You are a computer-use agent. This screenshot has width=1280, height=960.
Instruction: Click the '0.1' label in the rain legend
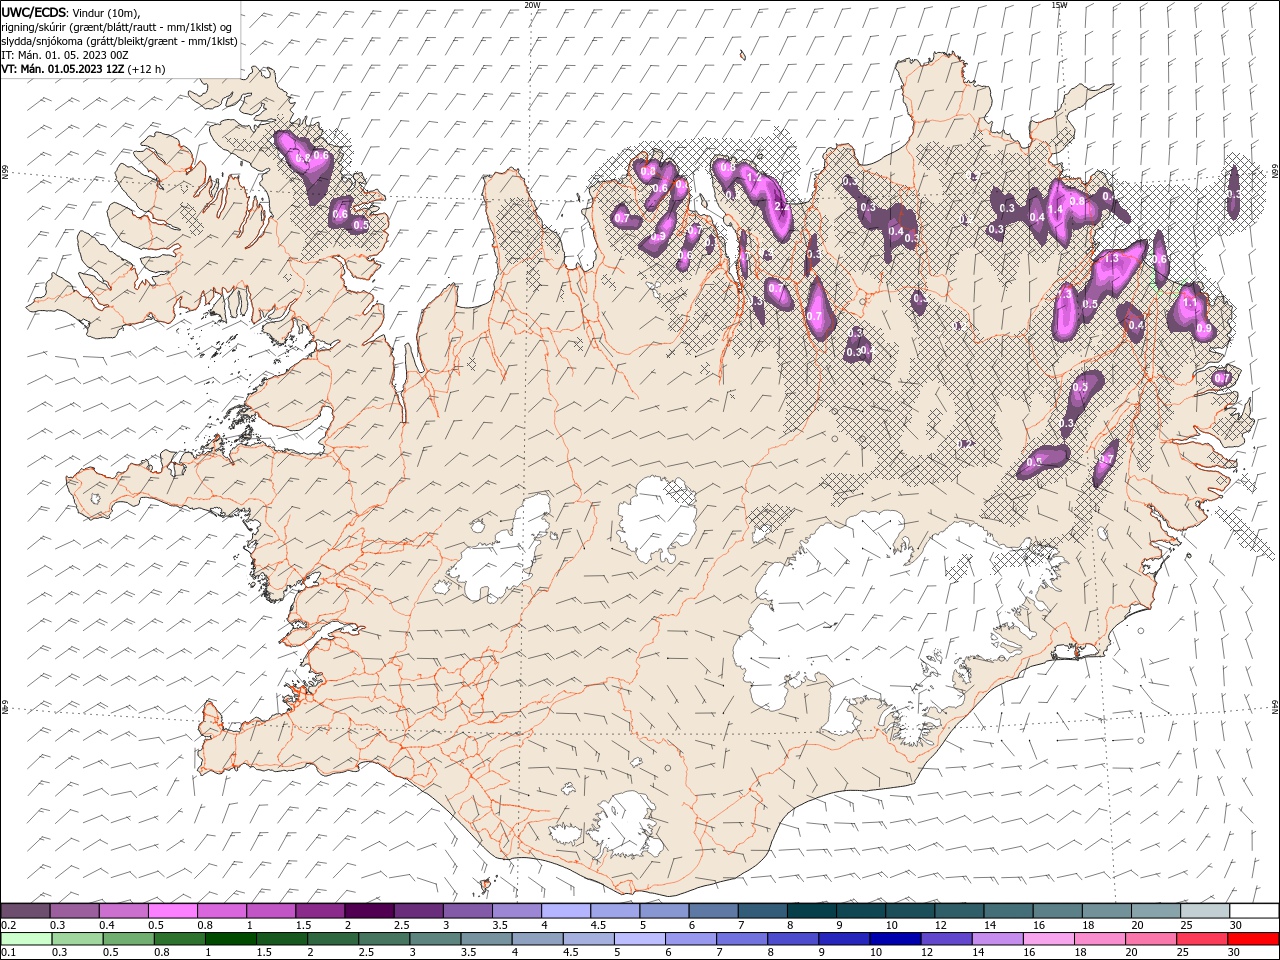(8, 952)
